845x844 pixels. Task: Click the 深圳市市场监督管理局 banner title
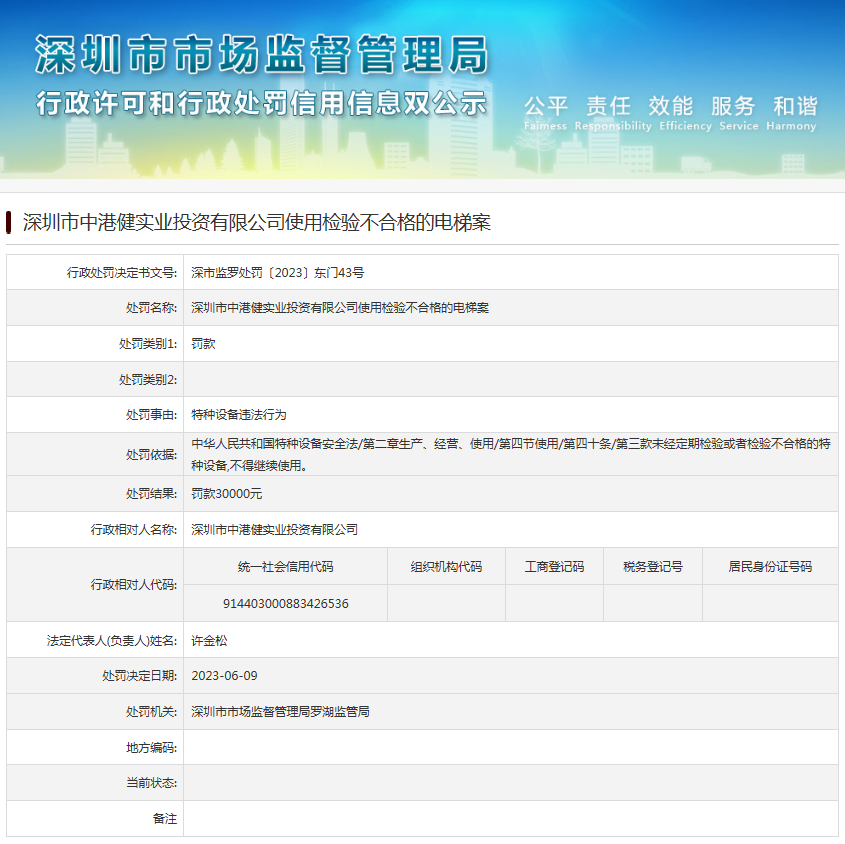262,54
